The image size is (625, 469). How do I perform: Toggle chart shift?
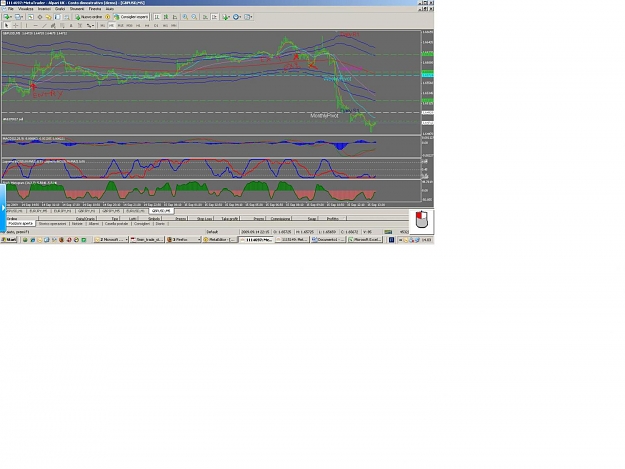click(214, 17)
